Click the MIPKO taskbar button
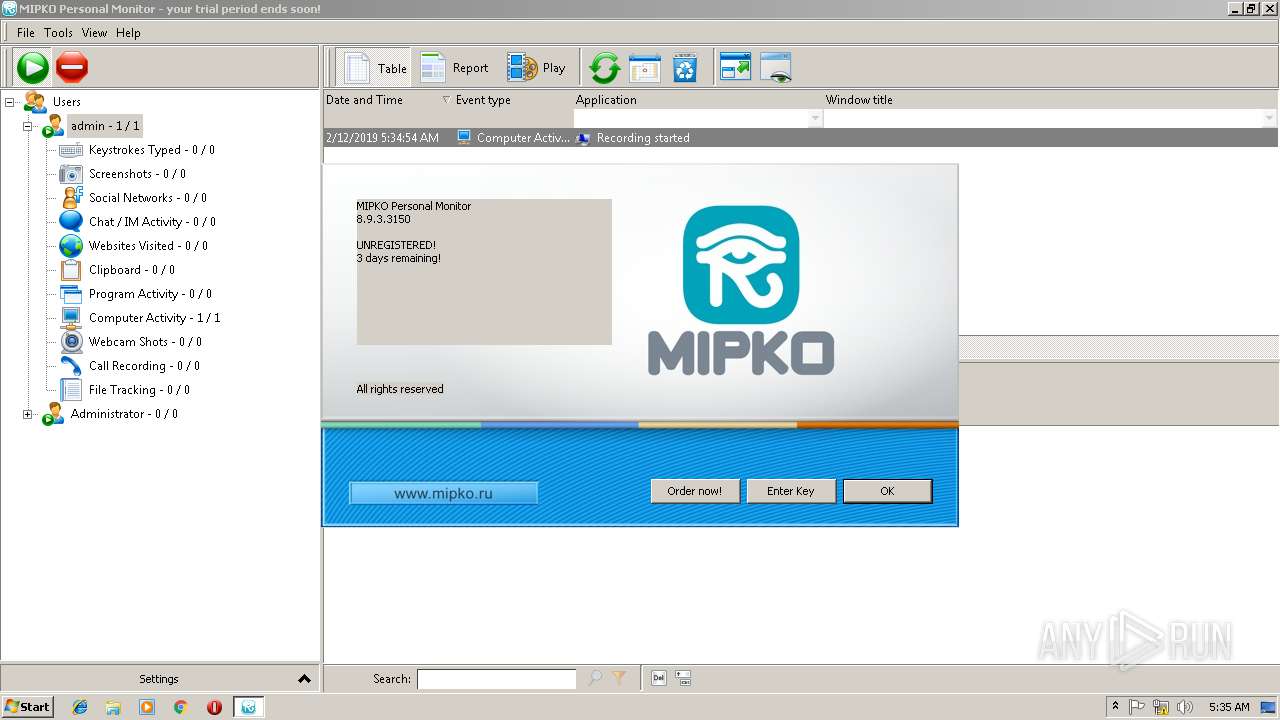Screen dimensions: 1280x720 248,707
